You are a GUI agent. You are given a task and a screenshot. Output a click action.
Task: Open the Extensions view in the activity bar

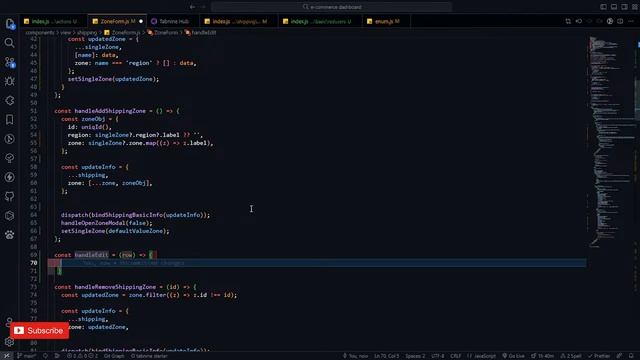(x=9, y=100)
